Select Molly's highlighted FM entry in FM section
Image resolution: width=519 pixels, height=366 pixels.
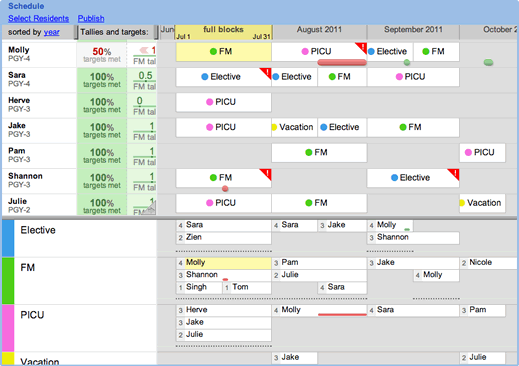click(224, 263)
